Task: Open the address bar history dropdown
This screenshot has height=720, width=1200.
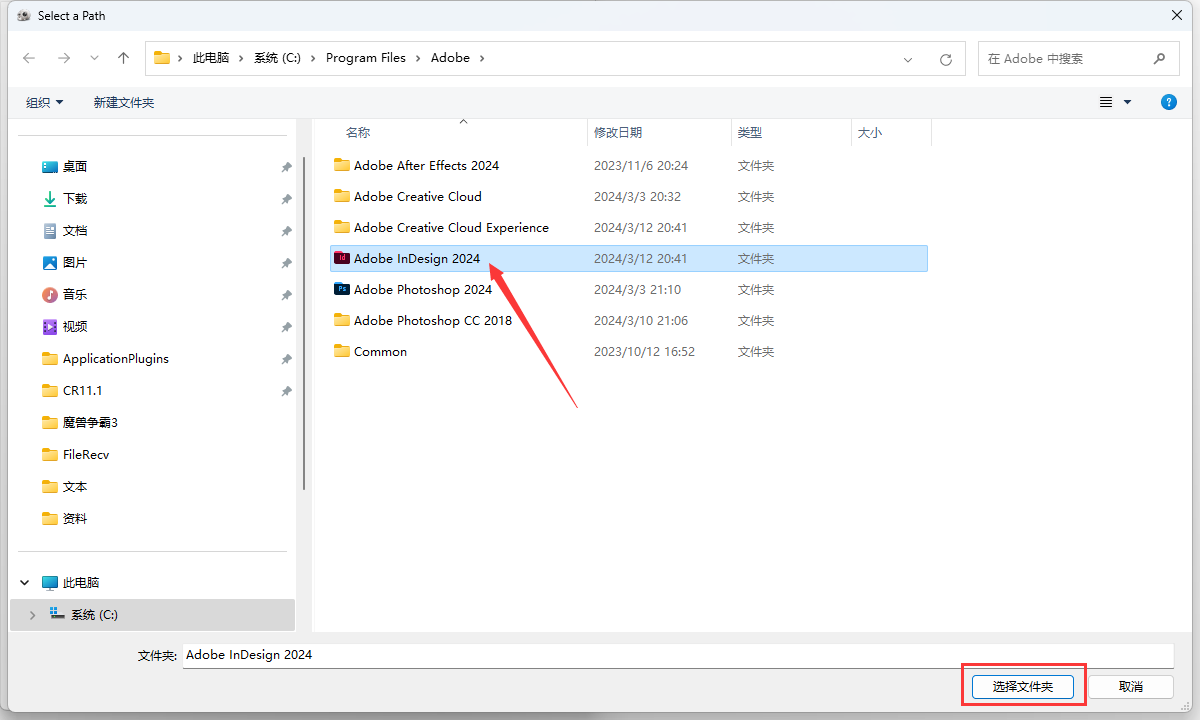Action: coord(908,59)
